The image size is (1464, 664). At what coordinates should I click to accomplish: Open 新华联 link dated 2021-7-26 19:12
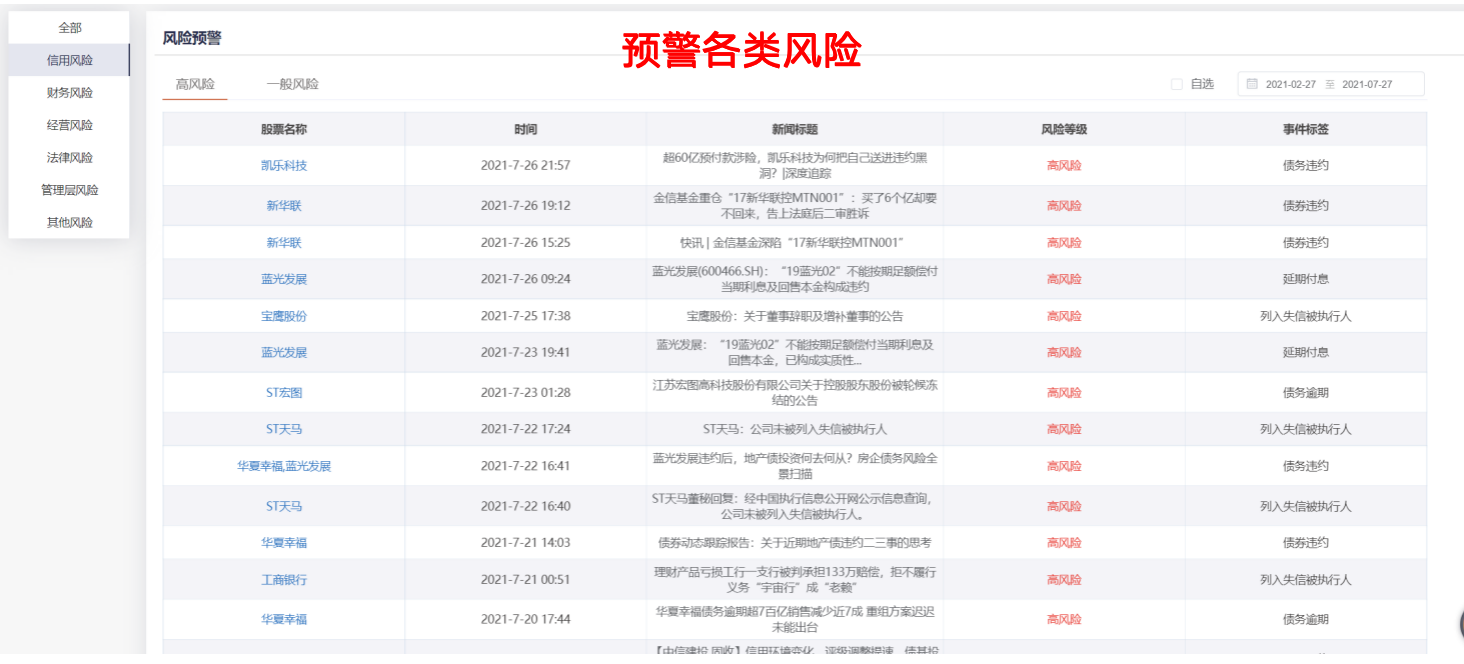tap(284, 206)
